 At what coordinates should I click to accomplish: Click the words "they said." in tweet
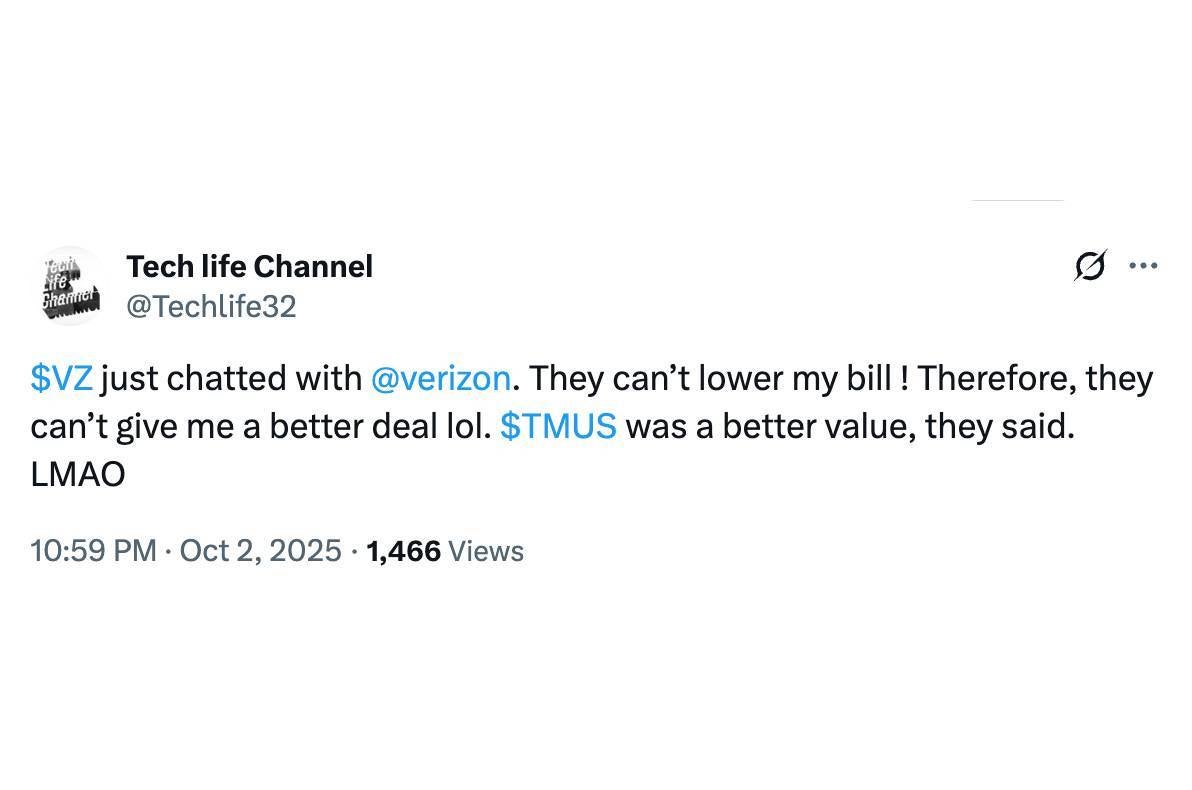point(999,426)
